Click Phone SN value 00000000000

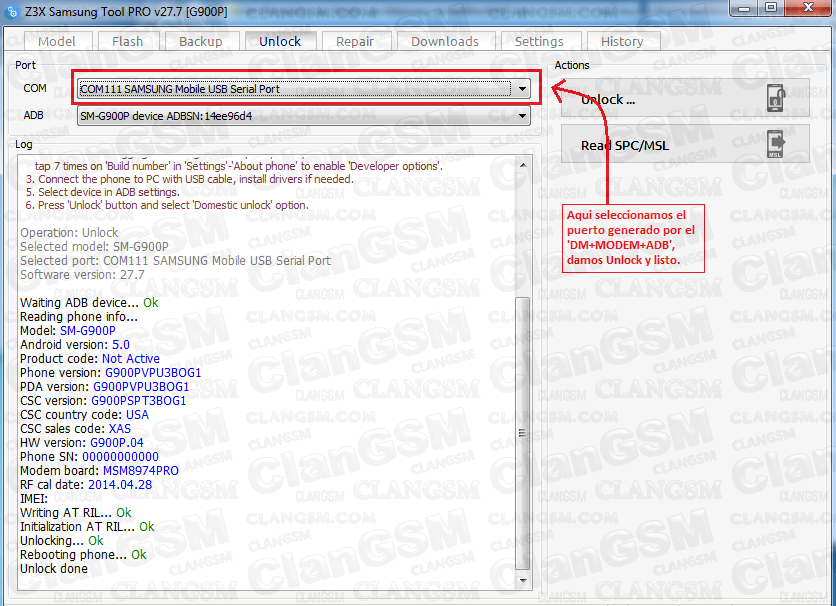click(120, 456)
